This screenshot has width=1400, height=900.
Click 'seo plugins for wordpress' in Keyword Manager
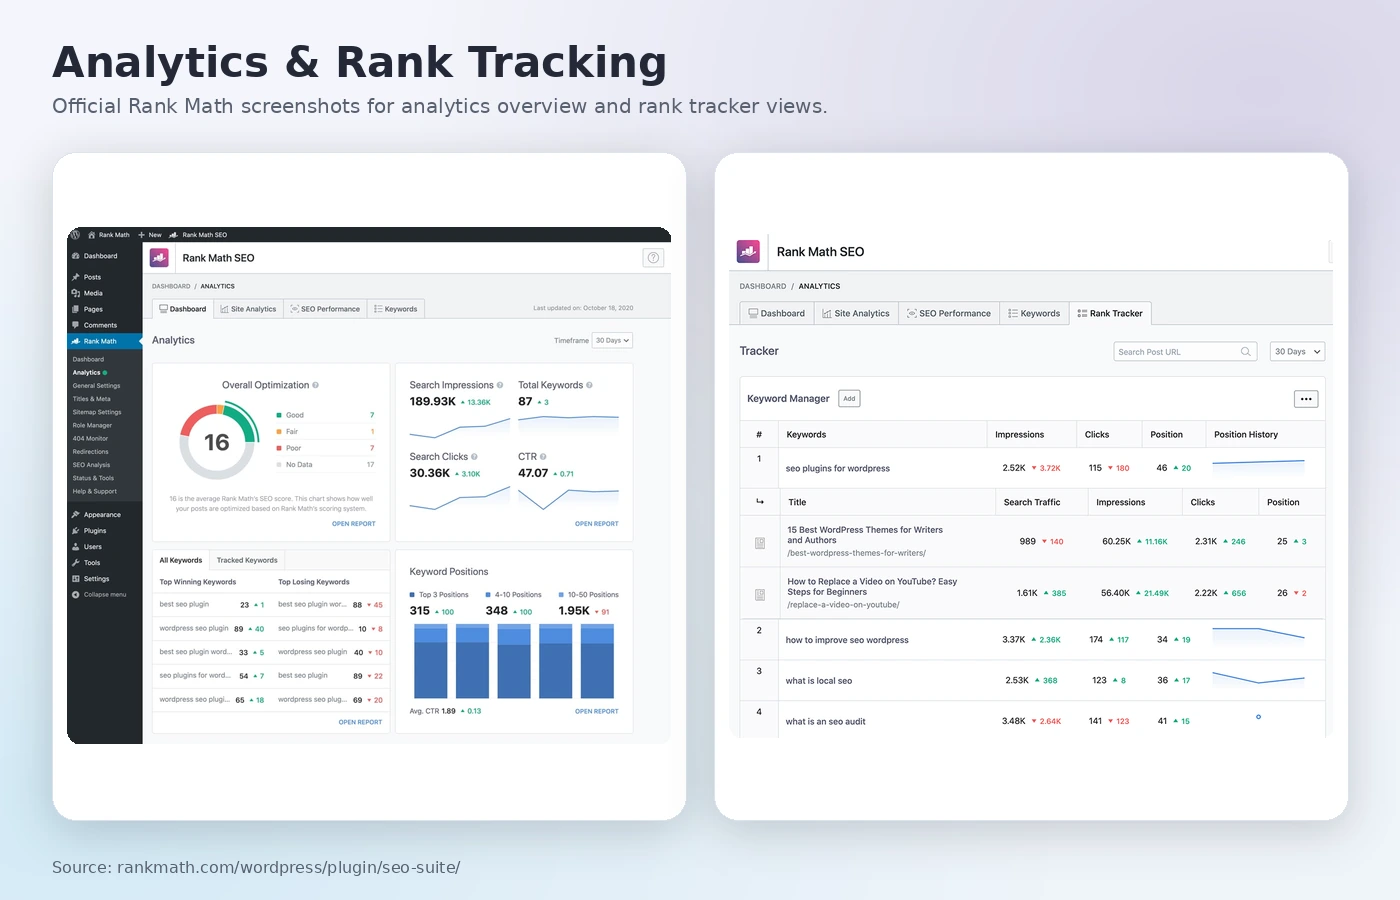coord(838,468)
